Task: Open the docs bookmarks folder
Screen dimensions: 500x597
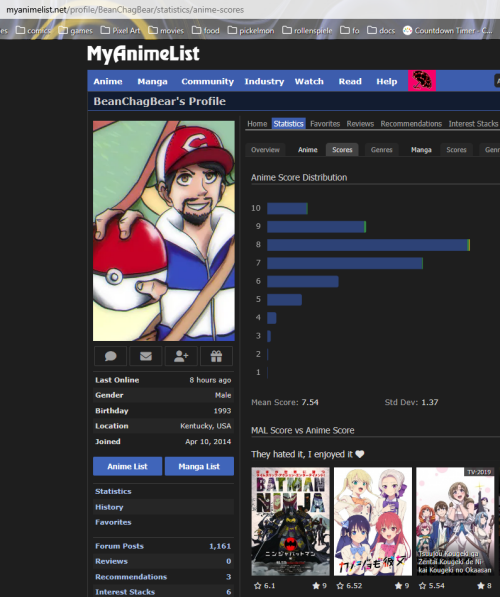Action: tap(381, 30)
